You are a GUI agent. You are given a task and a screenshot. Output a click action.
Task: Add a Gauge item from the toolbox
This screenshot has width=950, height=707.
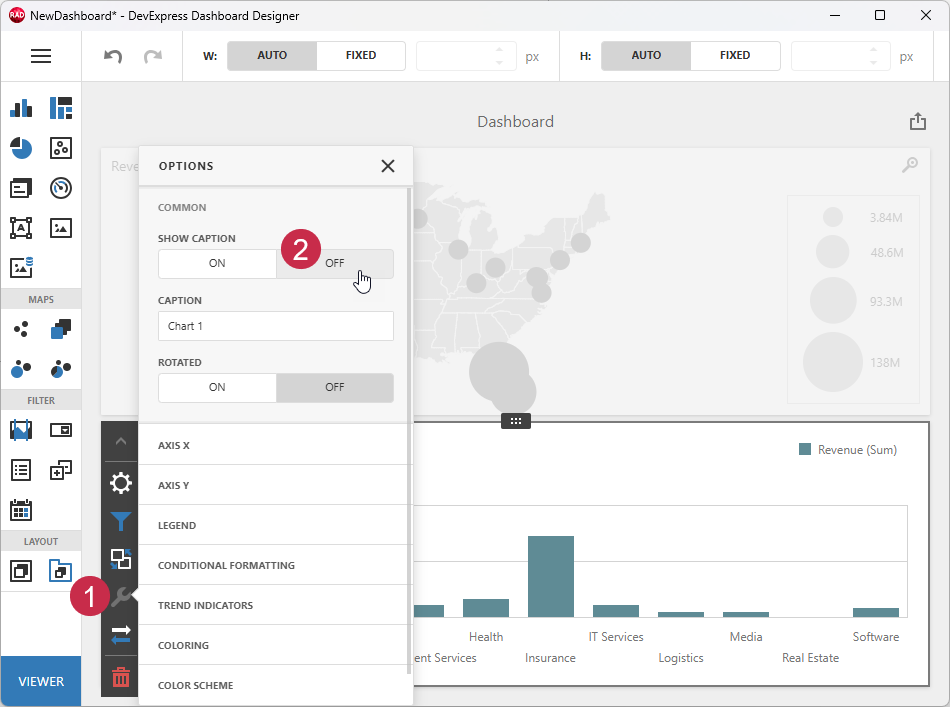pos(60,188)
